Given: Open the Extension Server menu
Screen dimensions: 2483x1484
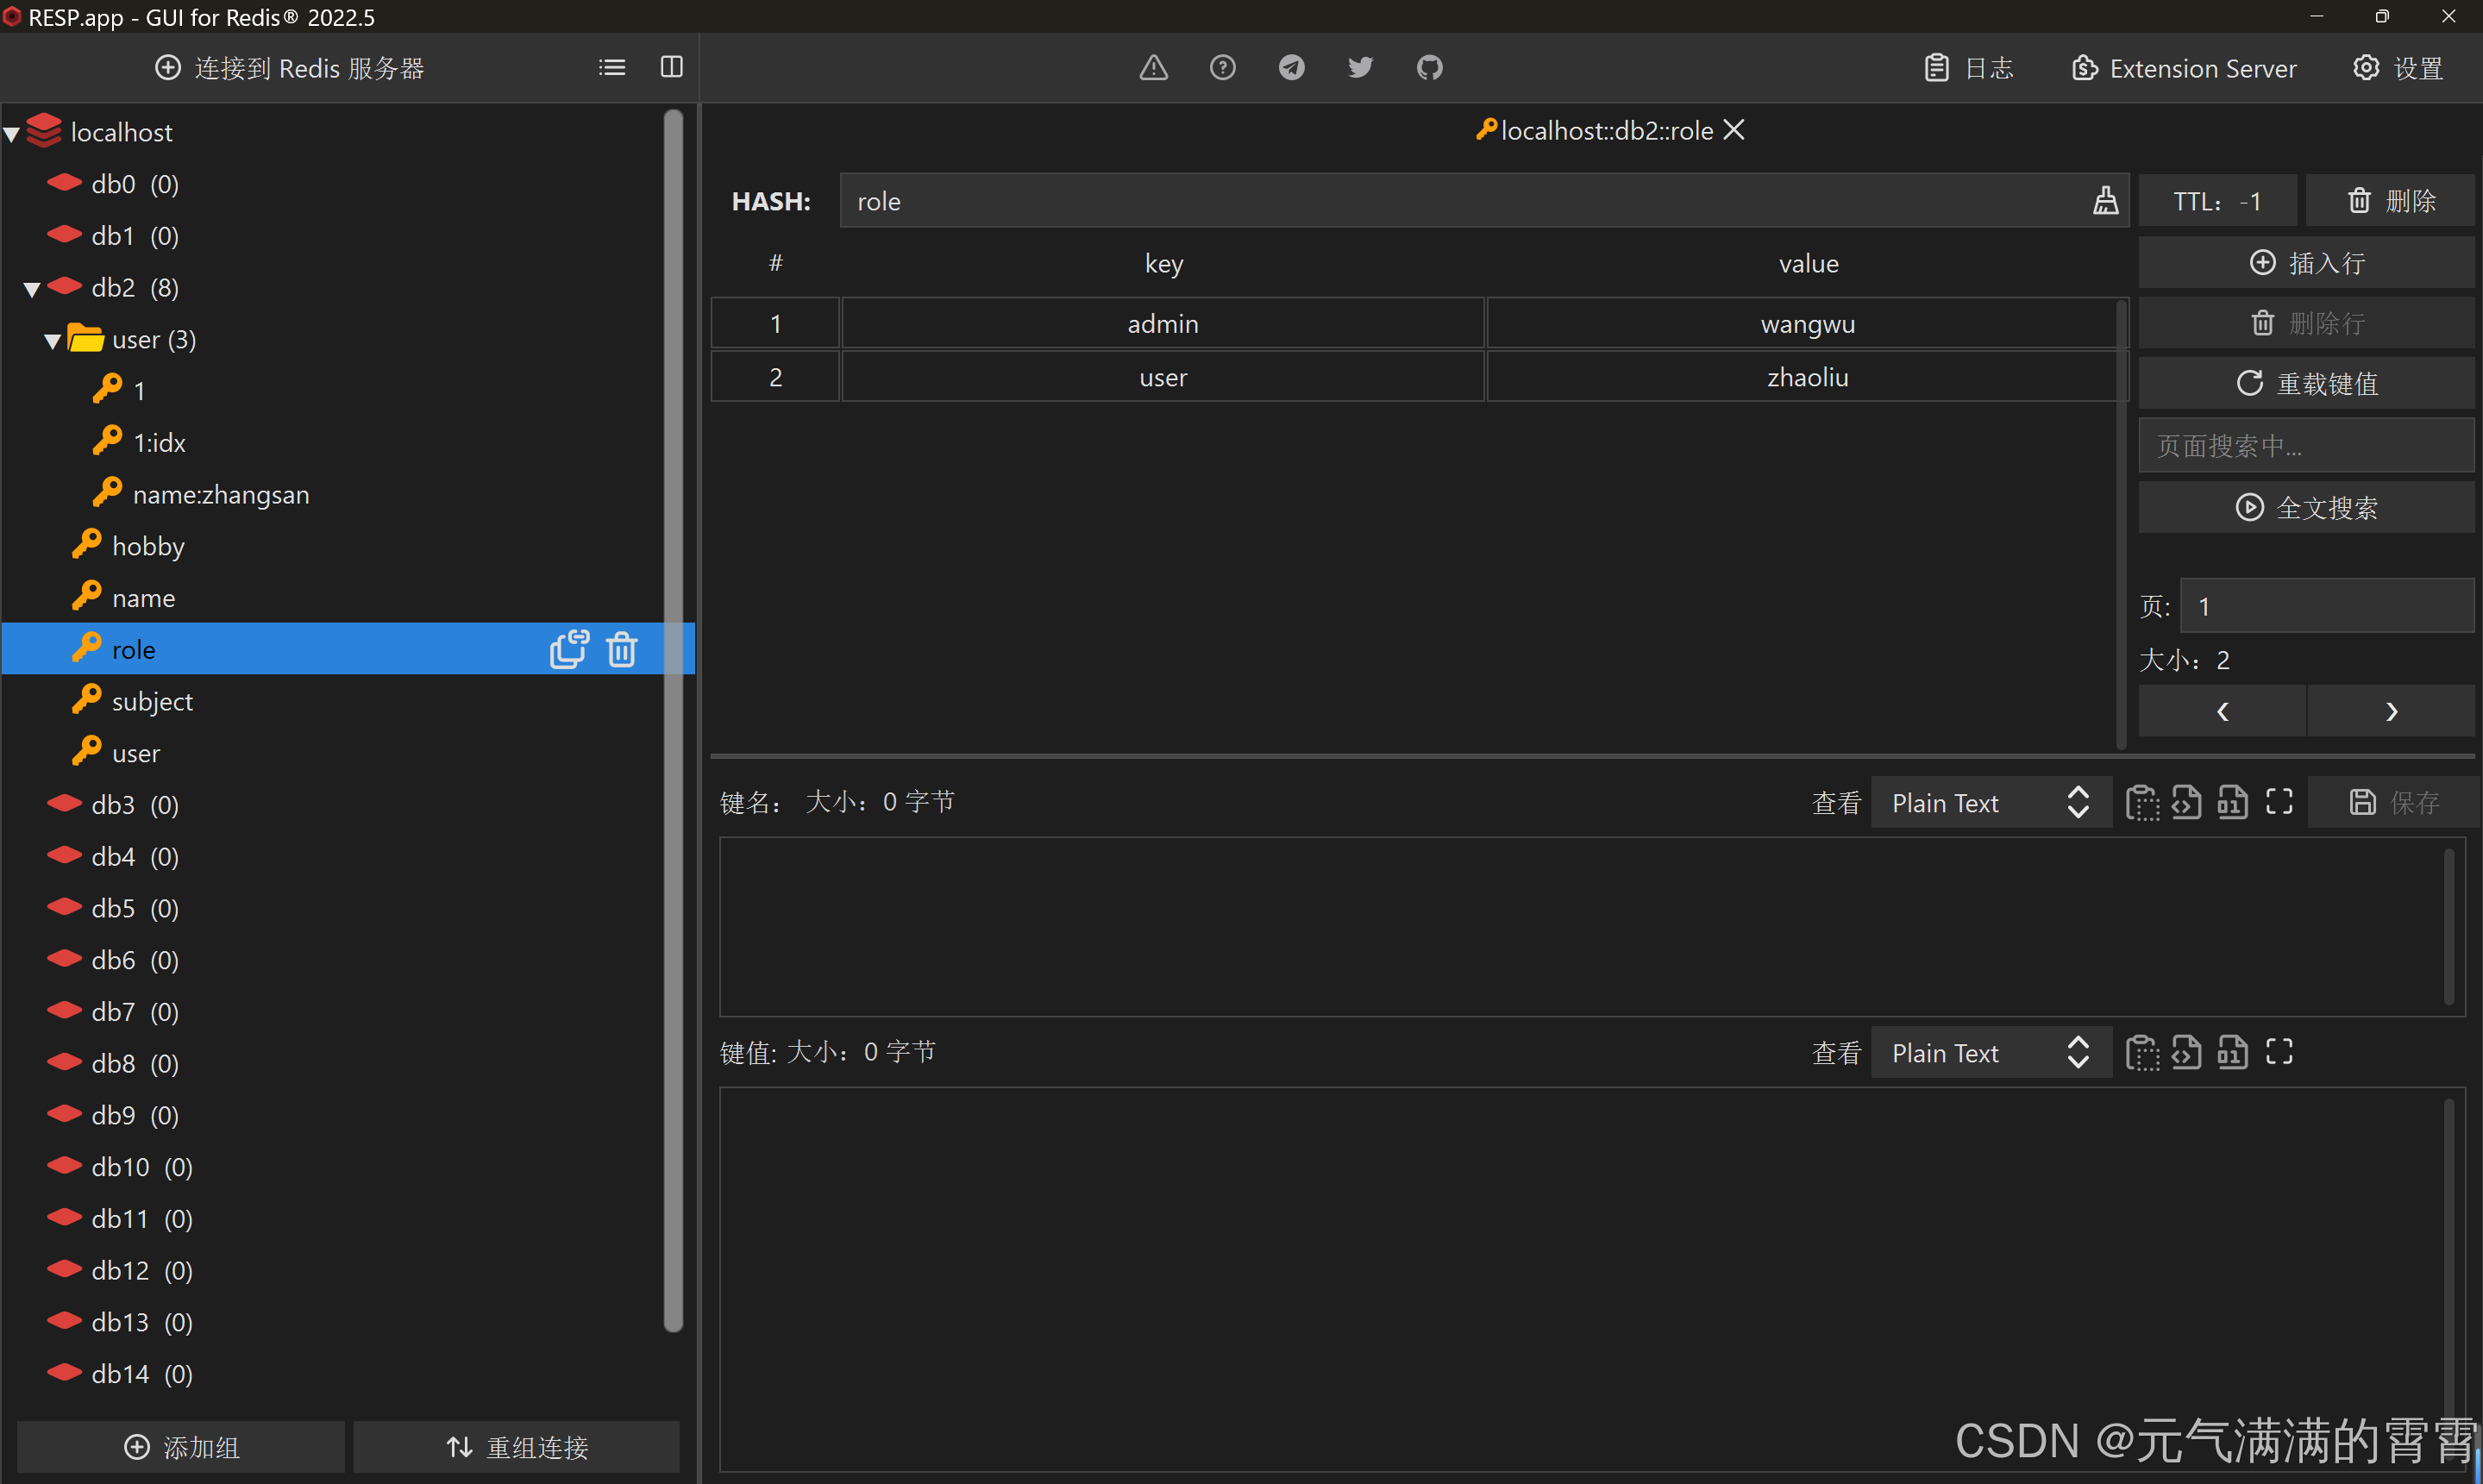Looking at the screenshot, I should click(2185, 68).
